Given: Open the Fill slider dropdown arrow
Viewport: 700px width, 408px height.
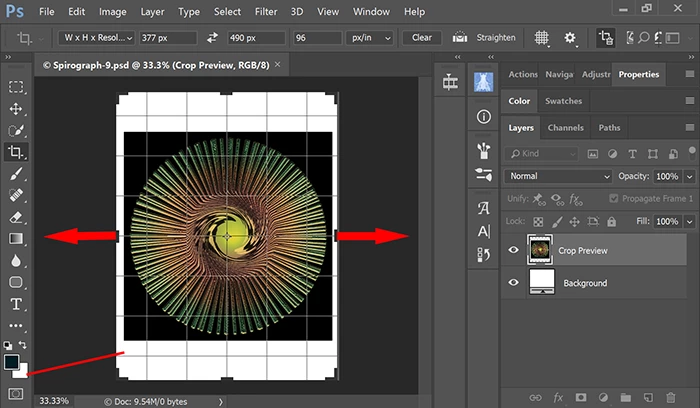Looking at the screenshot, I should 690,221.
